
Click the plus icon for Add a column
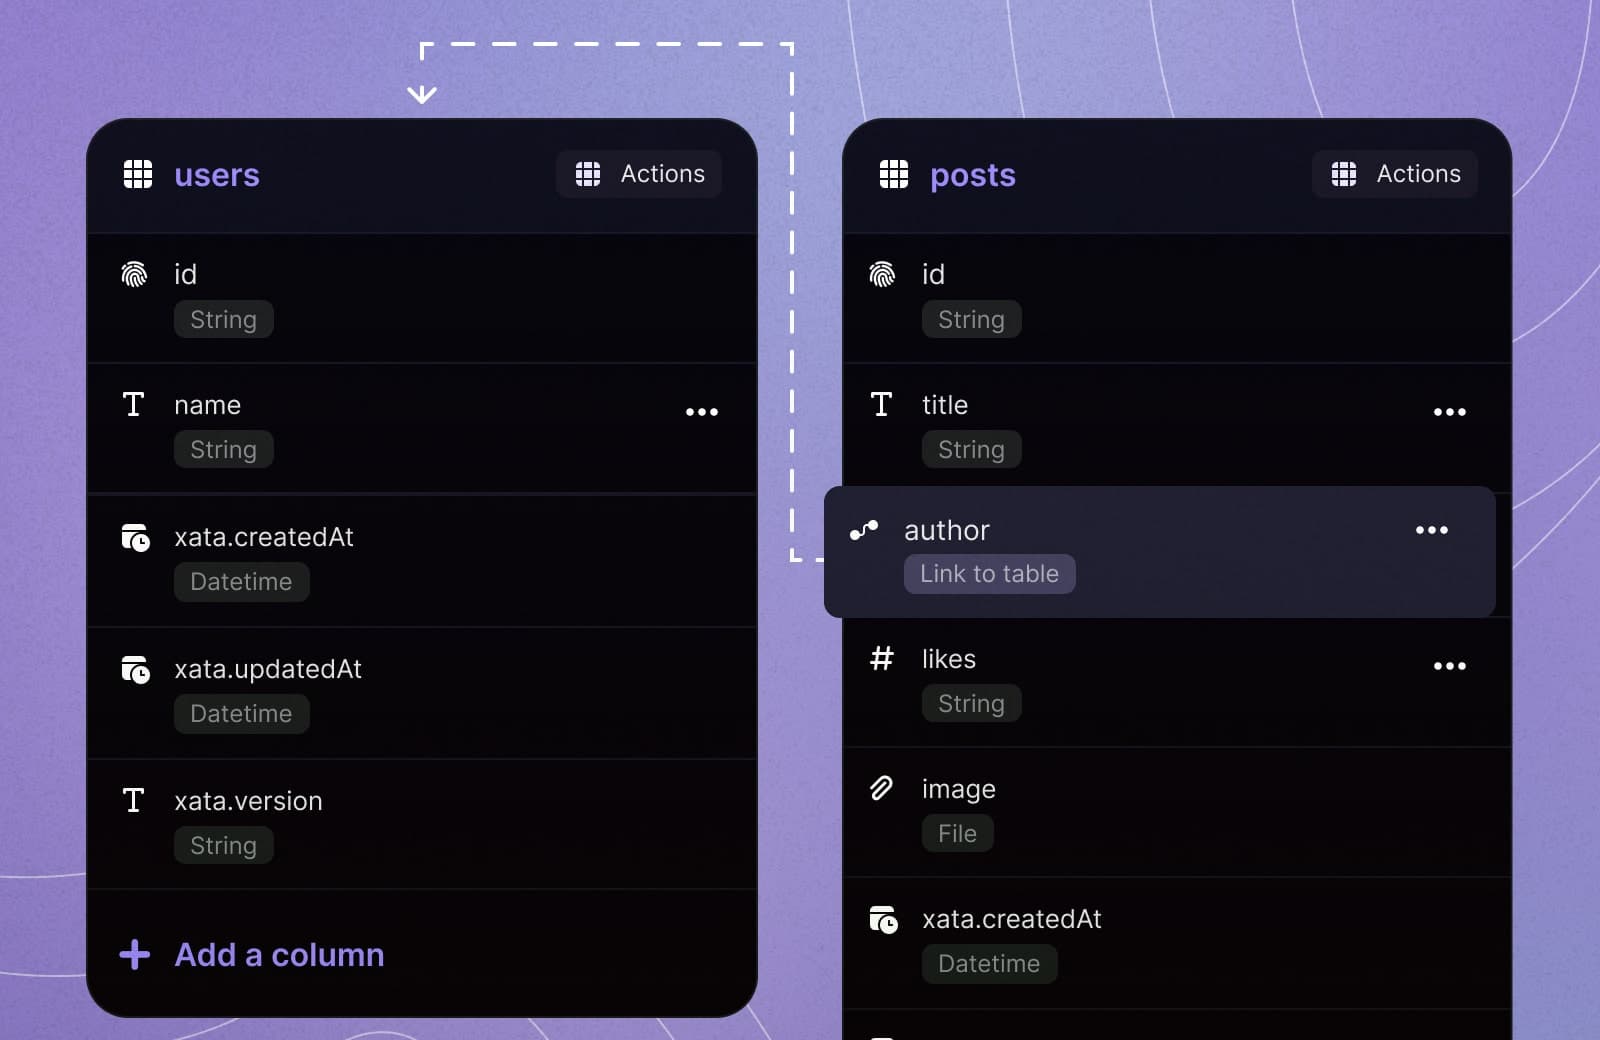[x=135, y=954]
